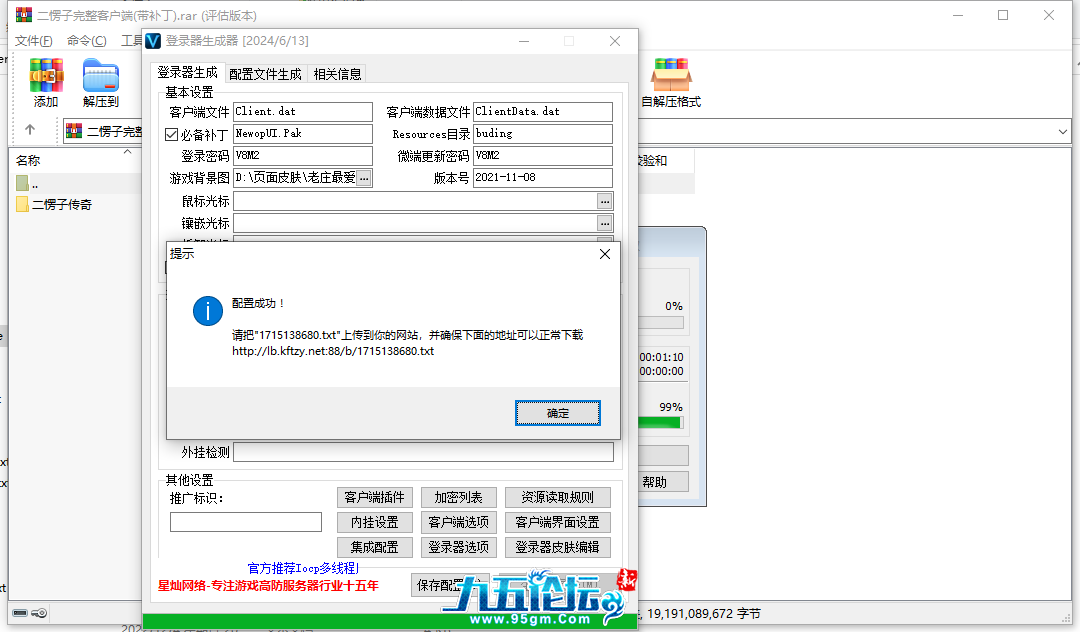
Task: Open 登录器皮肤编辑 settings
Action: pos(557,547)
